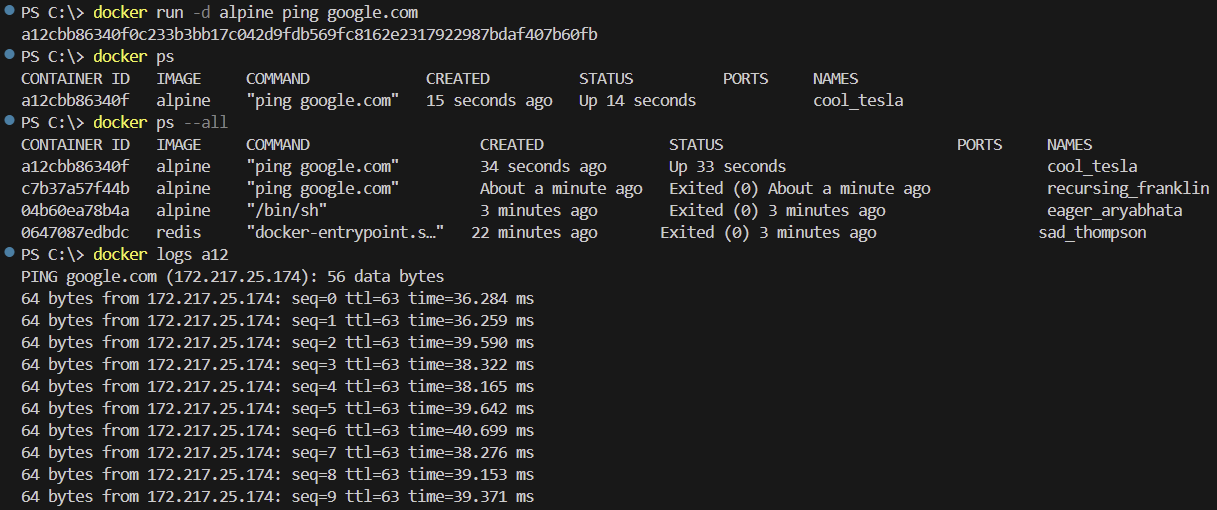Screen dimensions: 1217x510
Task: Click the seq=0 ping log line
Action: (x=278, y=299)
